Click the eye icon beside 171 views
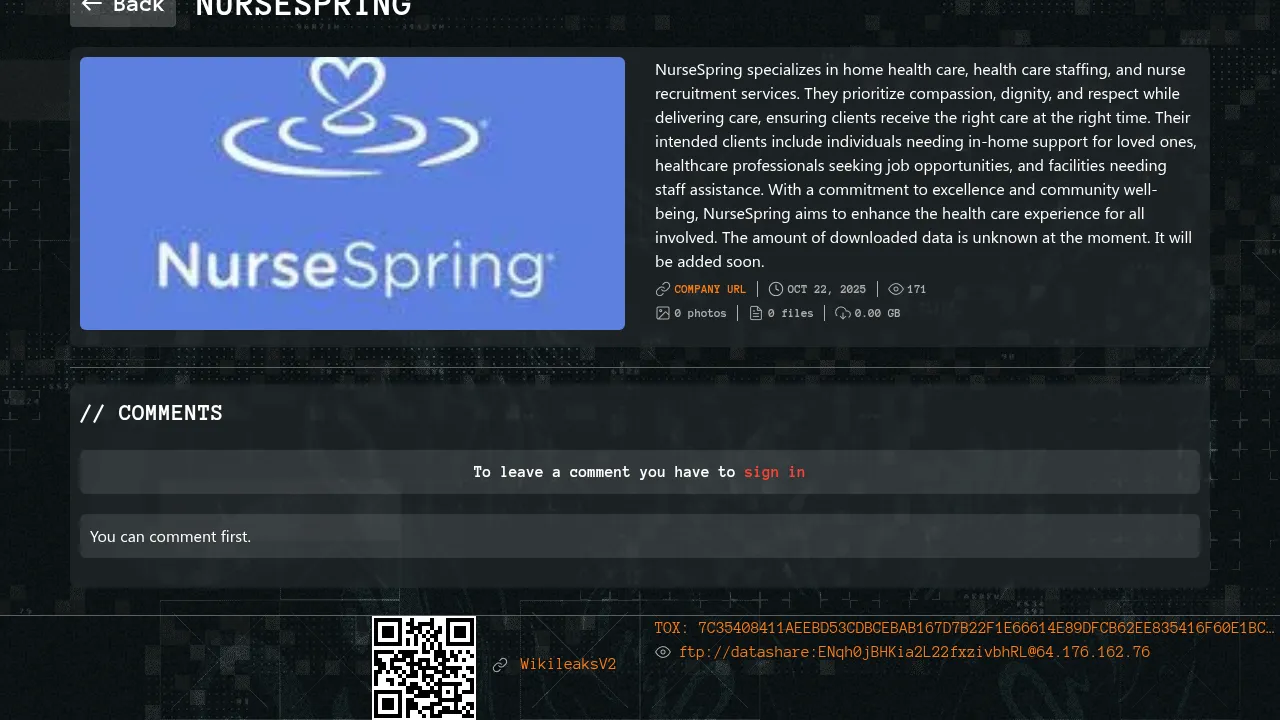 point(896,289)
